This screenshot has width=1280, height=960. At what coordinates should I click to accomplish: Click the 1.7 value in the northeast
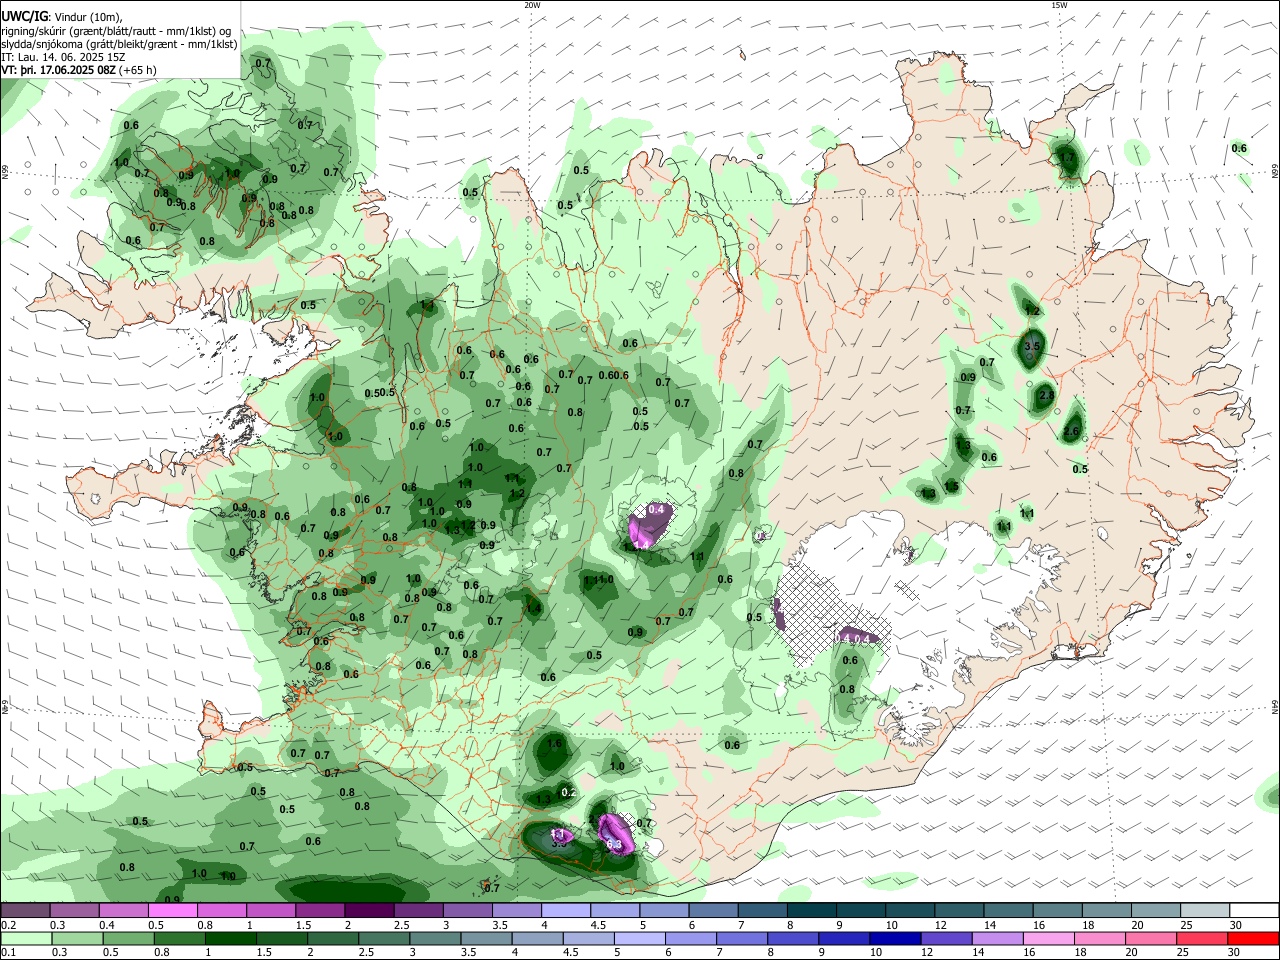point(1067,158)
